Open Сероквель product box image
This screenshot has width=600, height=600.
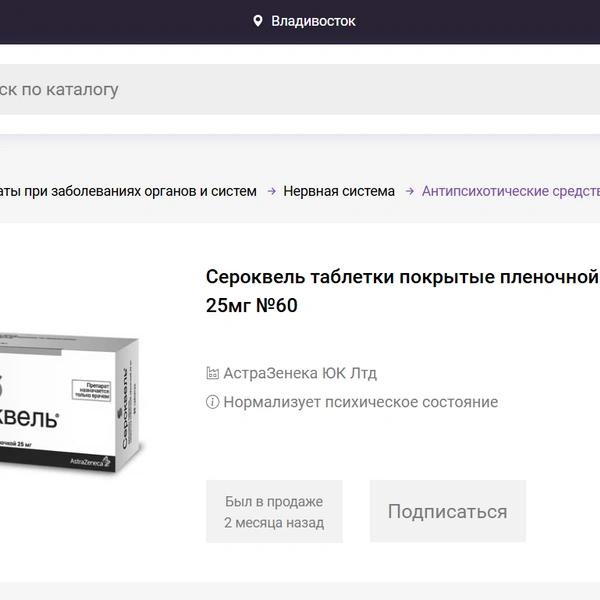[x=71, y=403]
